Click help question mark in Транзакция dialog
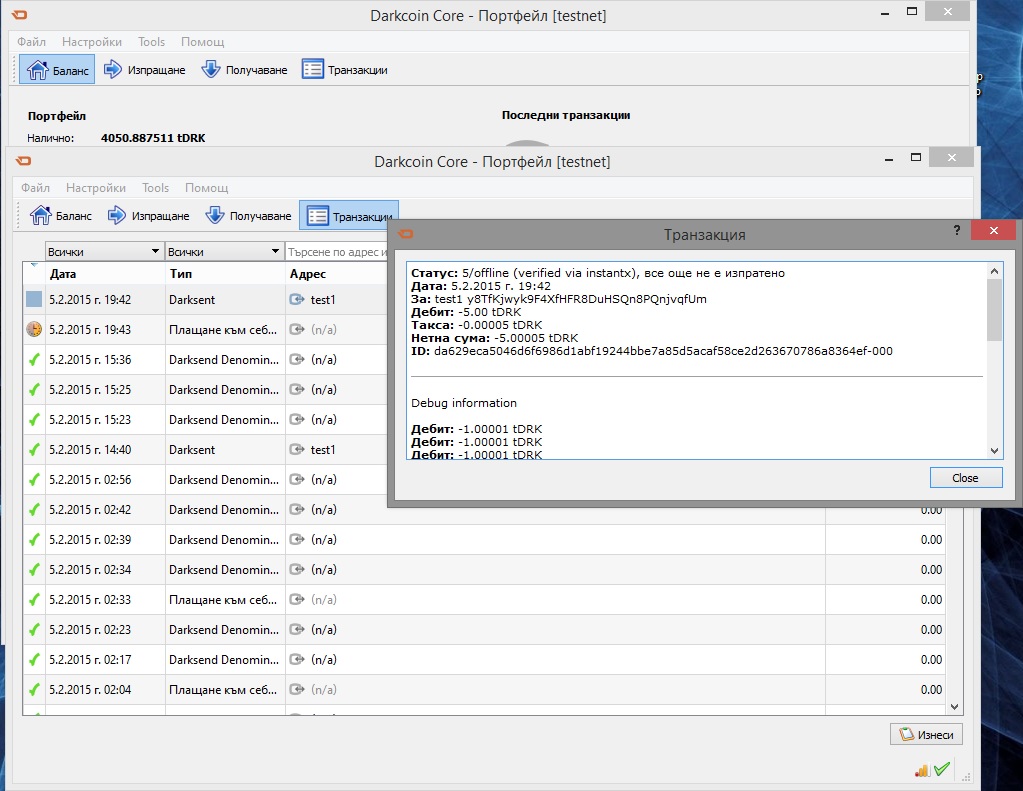Screen dimensions: 1023x791 [957, 230]
